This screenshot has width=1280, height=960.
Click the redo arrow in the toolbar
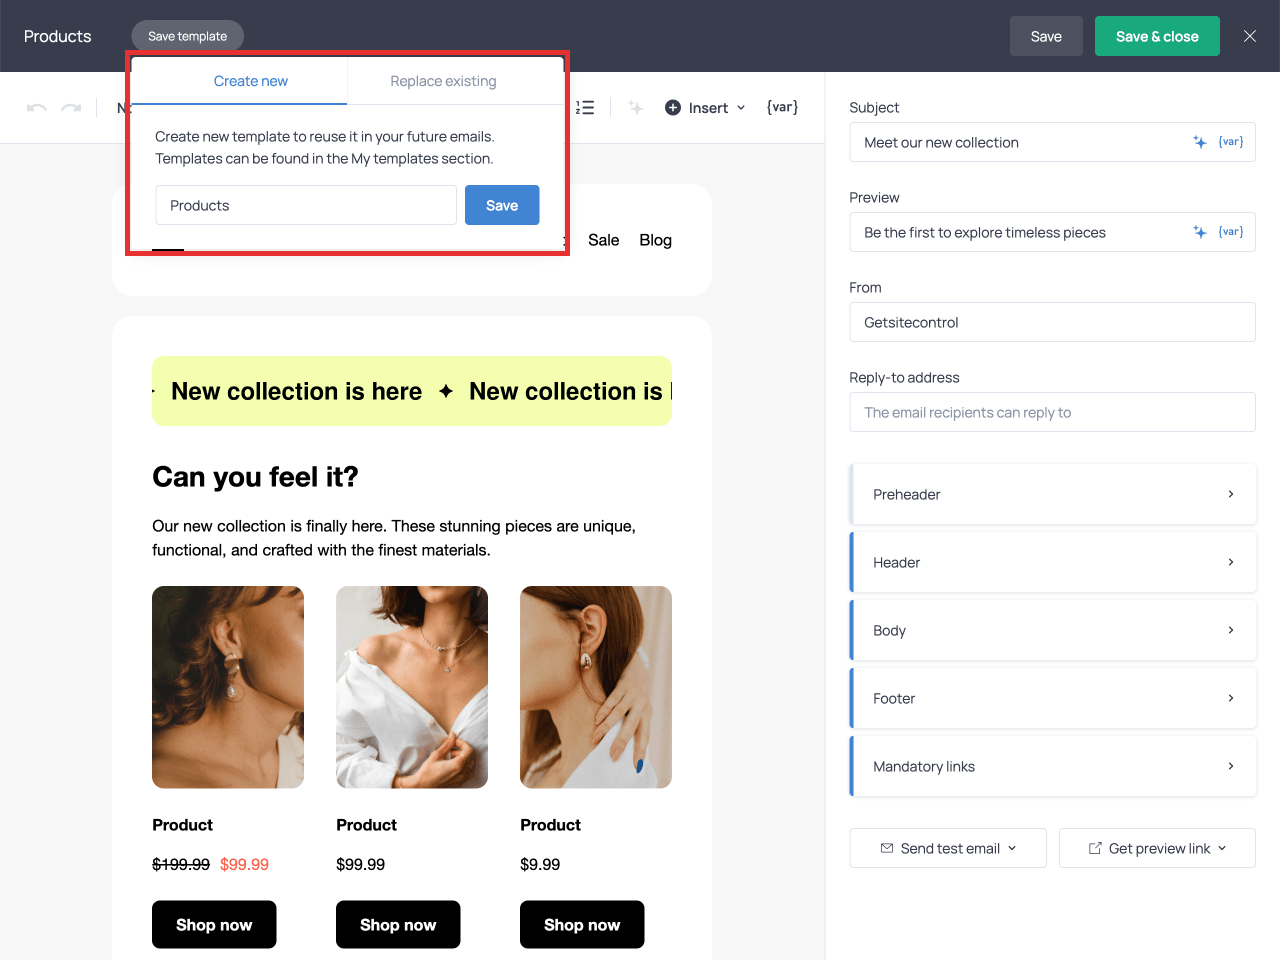pos(71,108)
